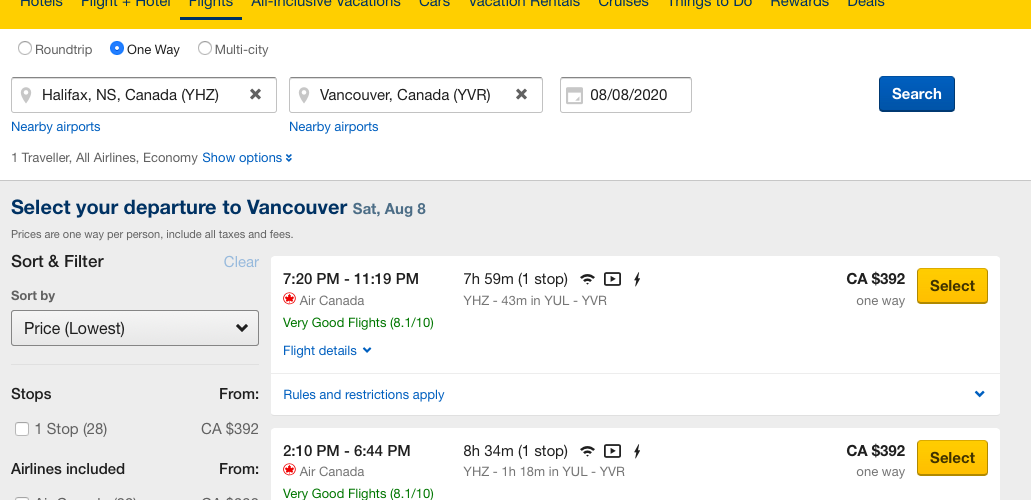Click the power outlet icon on 7:20 PM flight
Image resolution: width=1031 pixels, height=500 pixels.
coord(636,280)
